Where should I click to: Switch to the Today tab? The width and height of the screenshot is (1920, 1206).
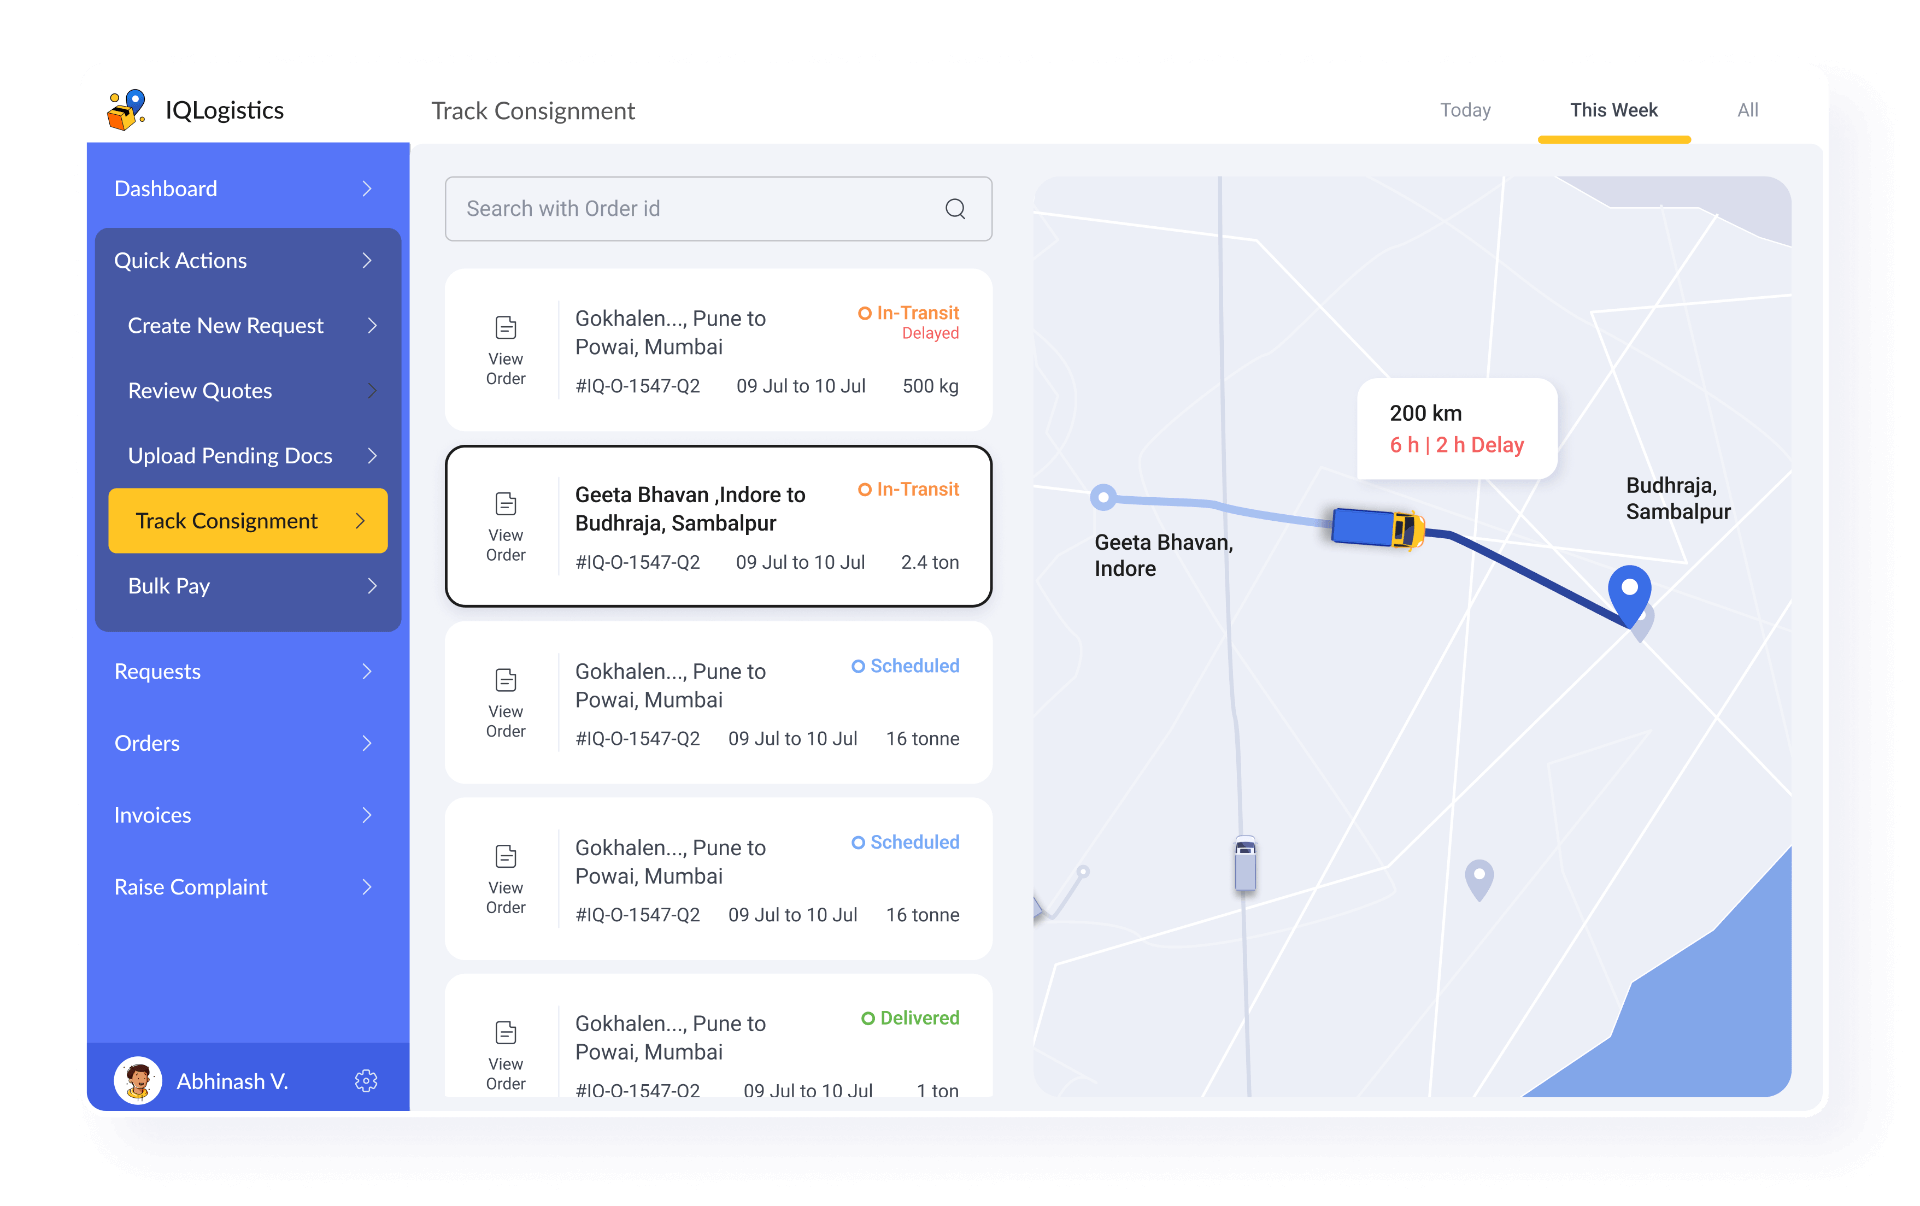pos(1465,110)
